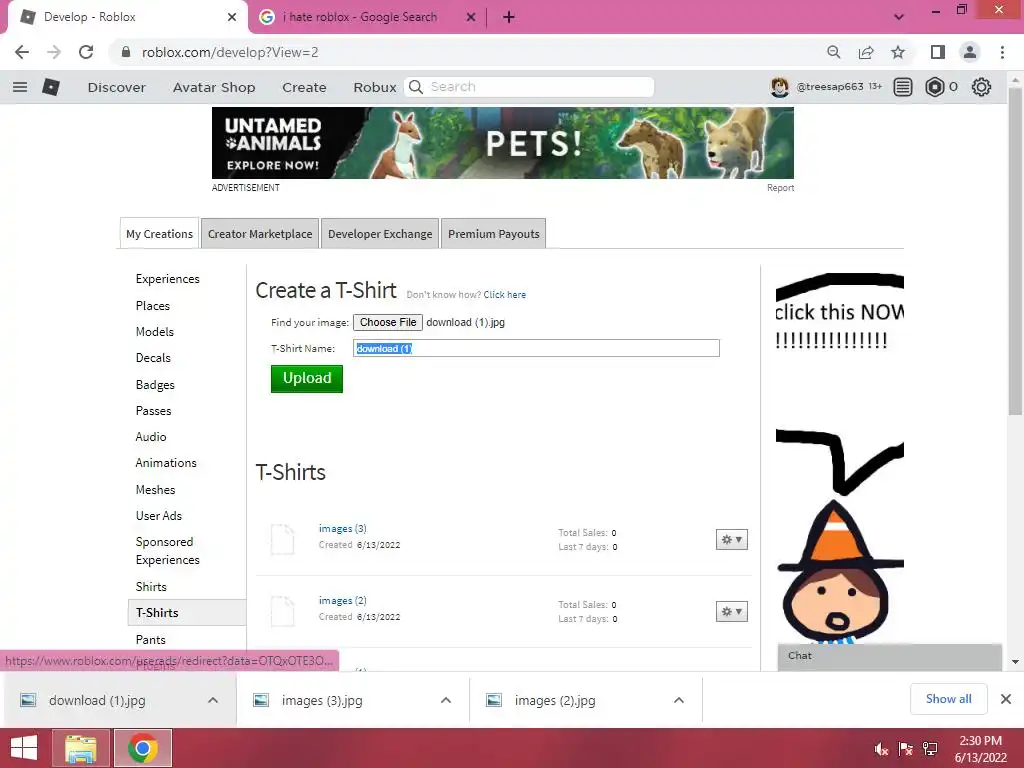The height and width of the screenshot is (768, 1024).
Task: Click the green Upload button
Action: pyautogui.click(x=307, y=378)
